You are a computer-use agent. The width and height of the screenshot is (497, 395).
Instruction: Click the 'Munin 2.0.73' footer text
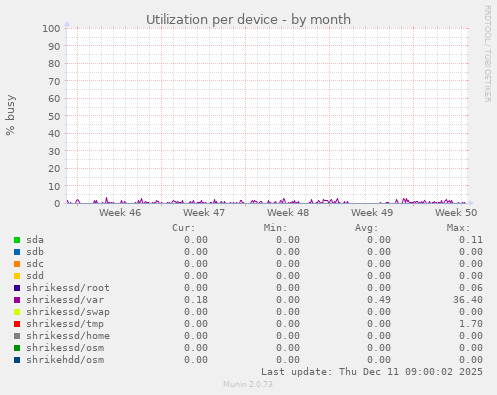248,384
